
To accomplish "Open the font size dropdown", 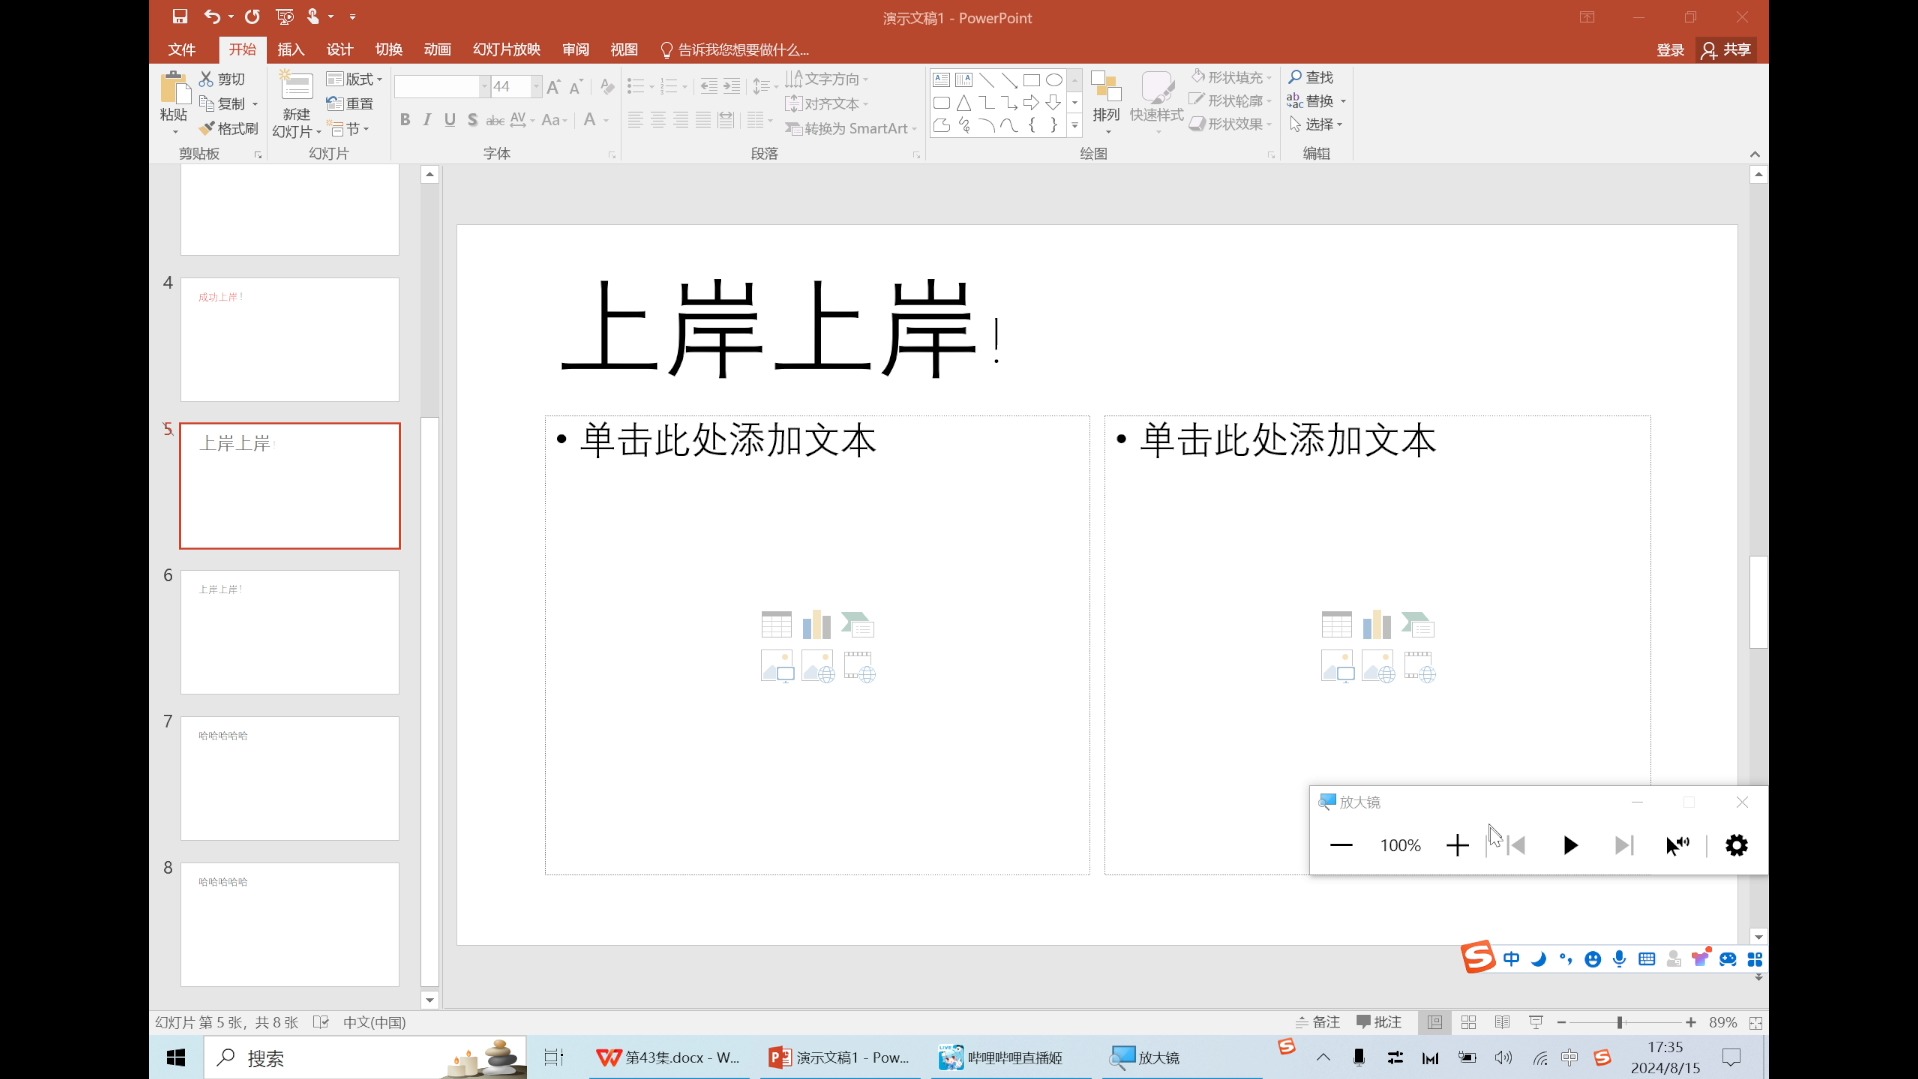I will (534, 87).
